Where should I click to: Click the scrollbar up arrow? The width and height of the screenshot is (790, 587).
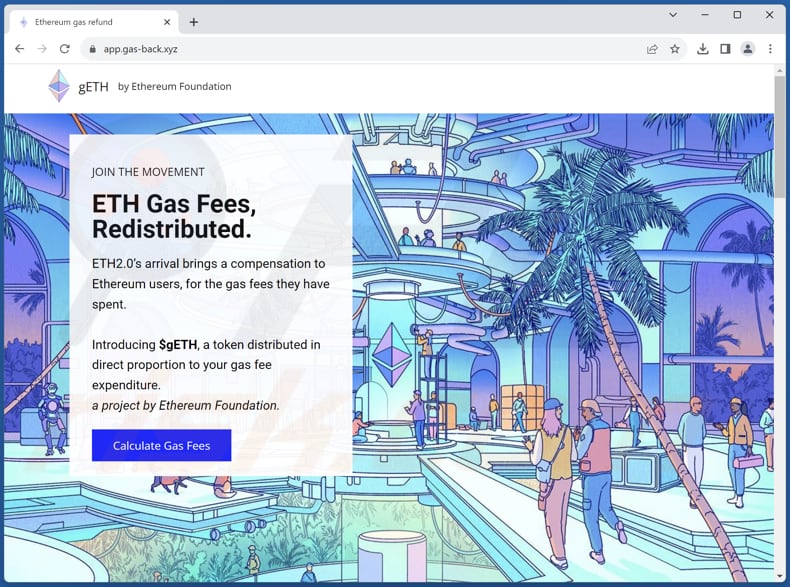(x=779, y=70)
